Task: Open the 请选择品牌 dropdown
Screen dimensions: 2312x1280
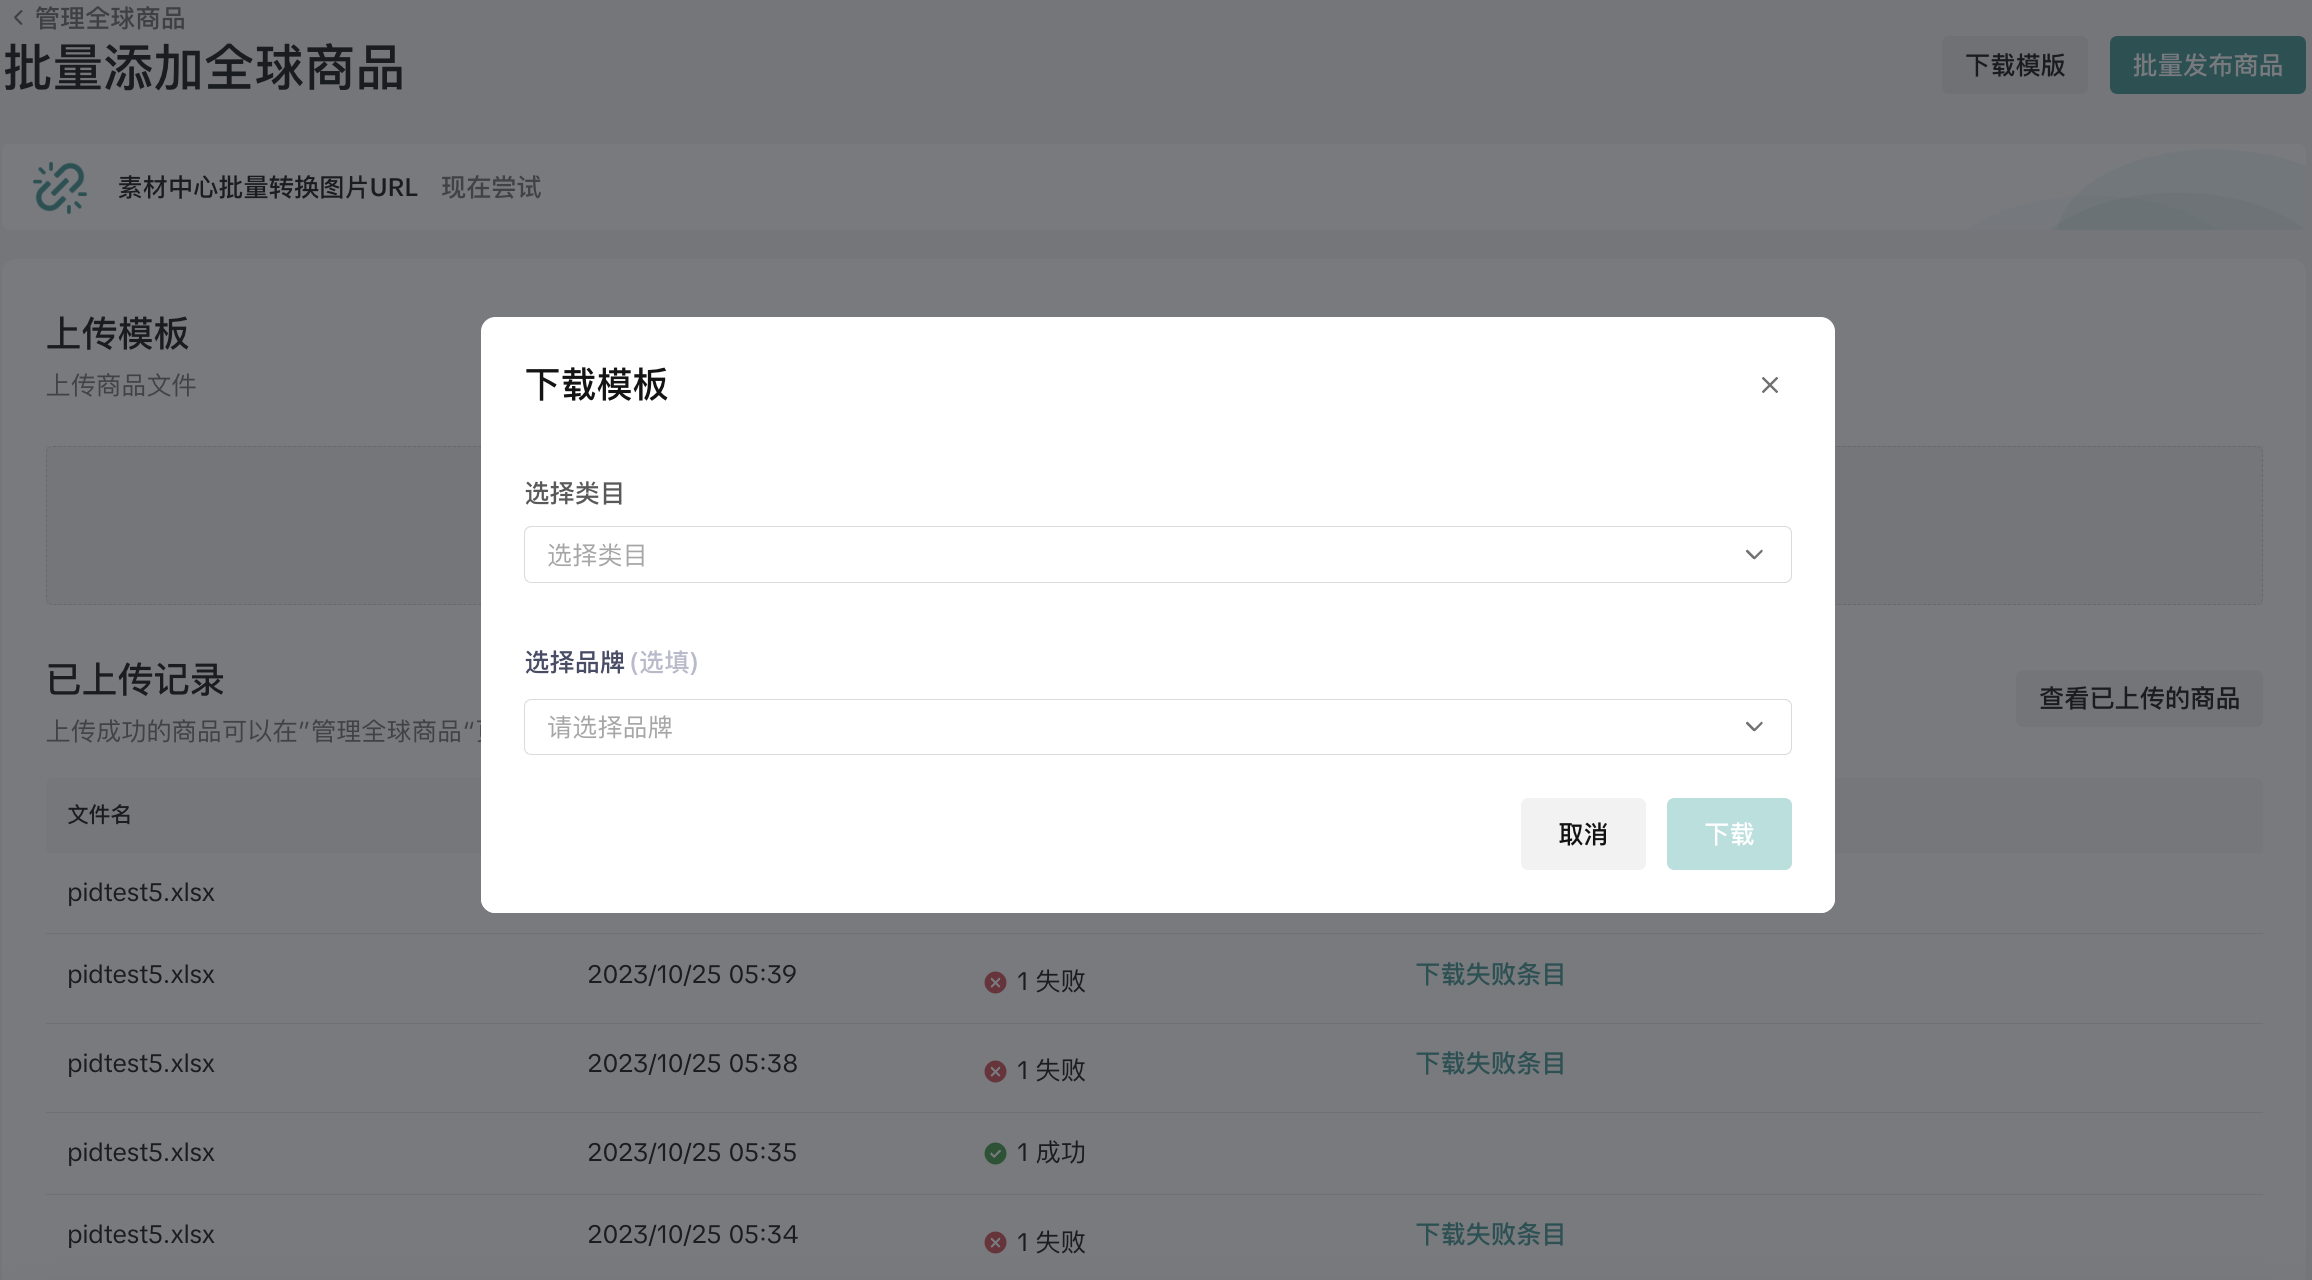Action: [1157, 727]
